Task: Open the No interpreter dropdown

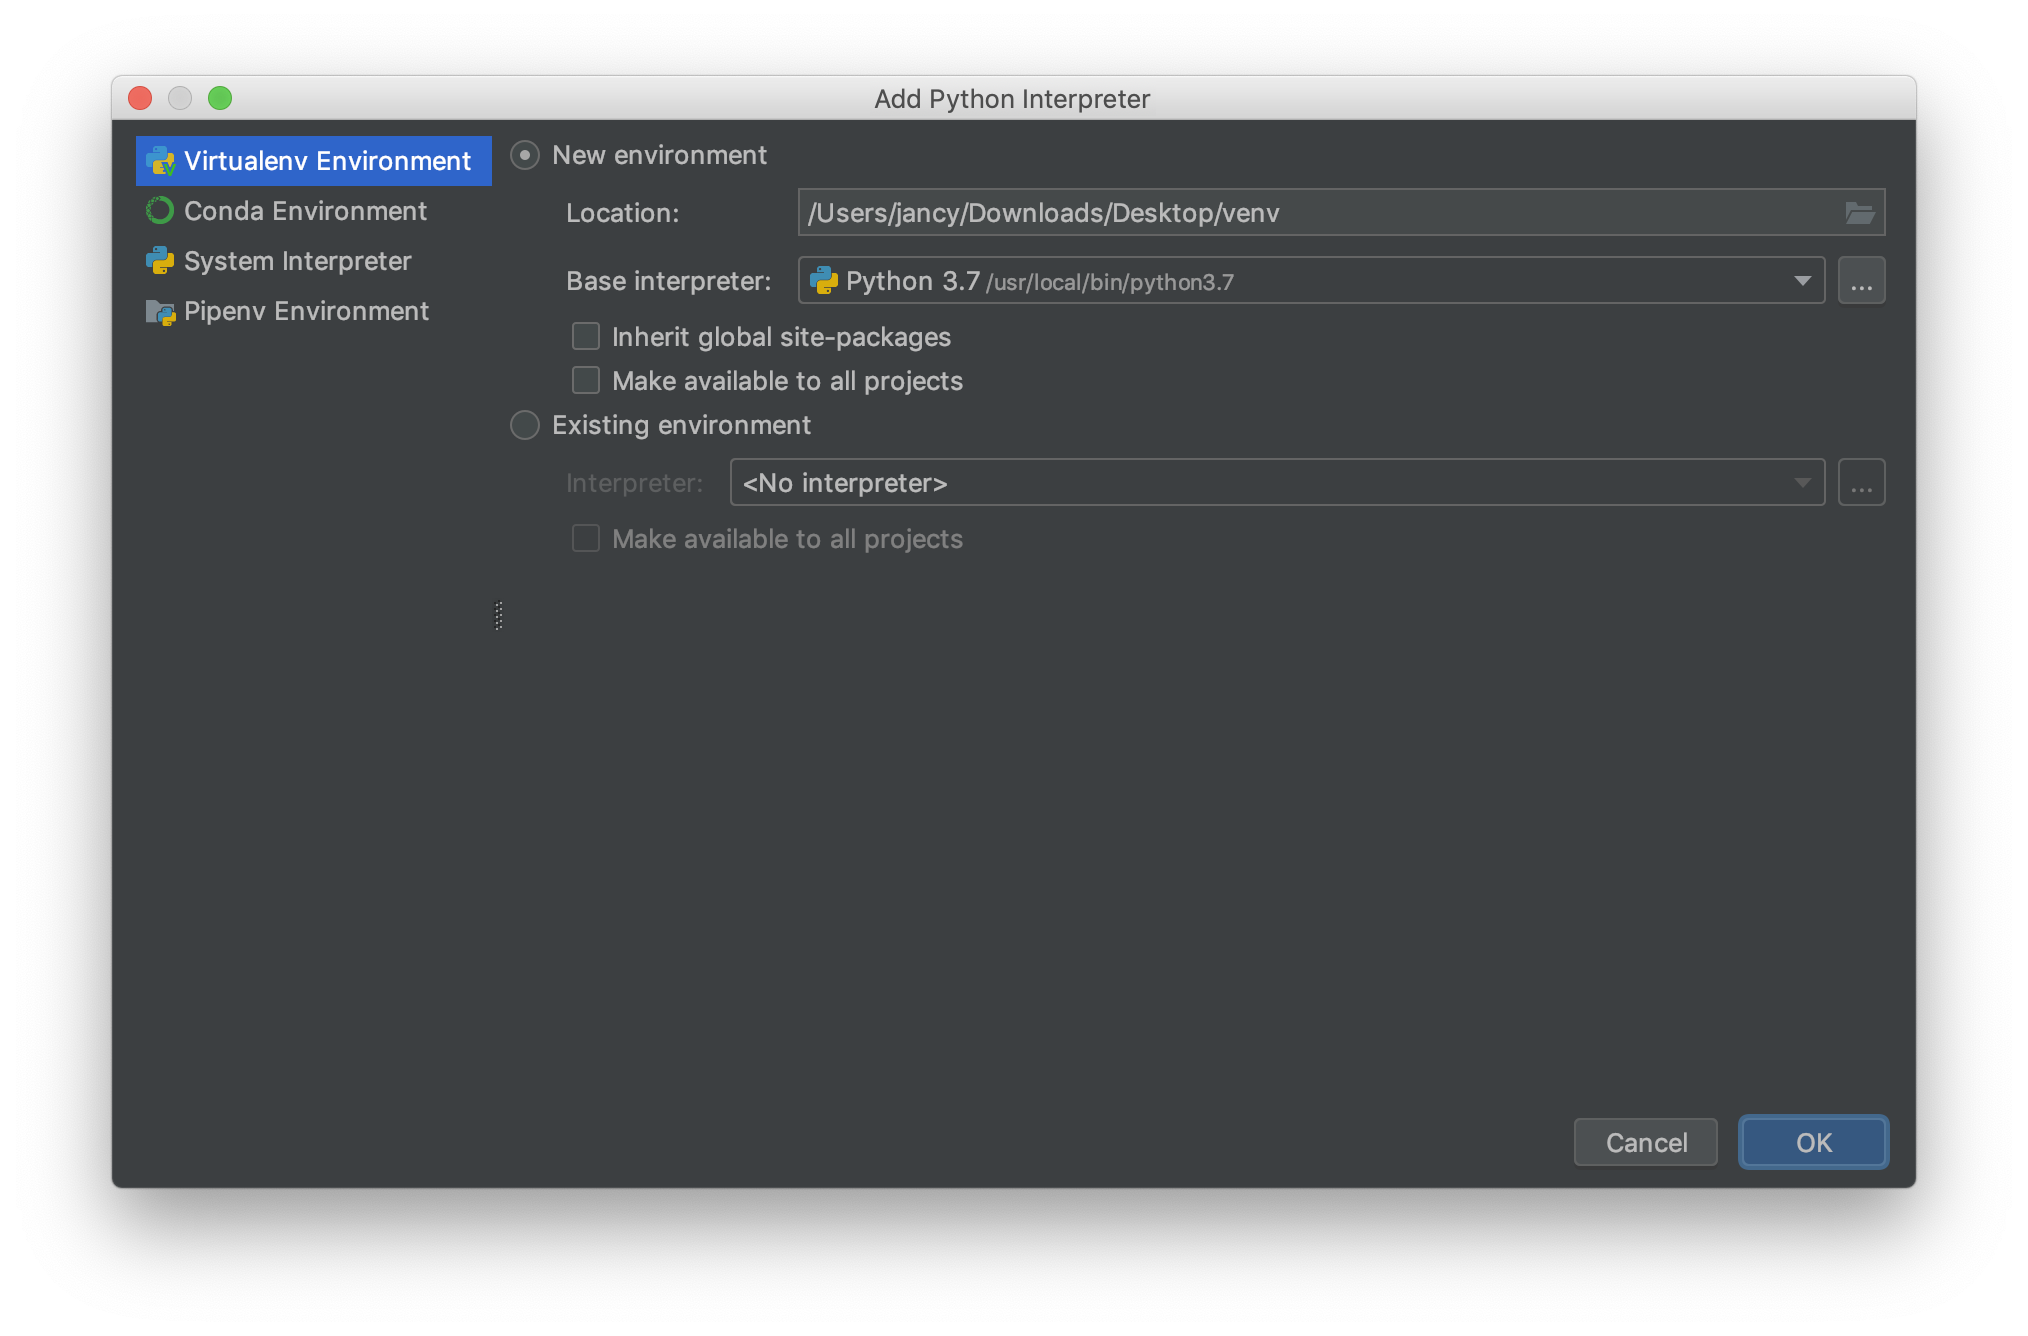Action: click(1276, 483)
